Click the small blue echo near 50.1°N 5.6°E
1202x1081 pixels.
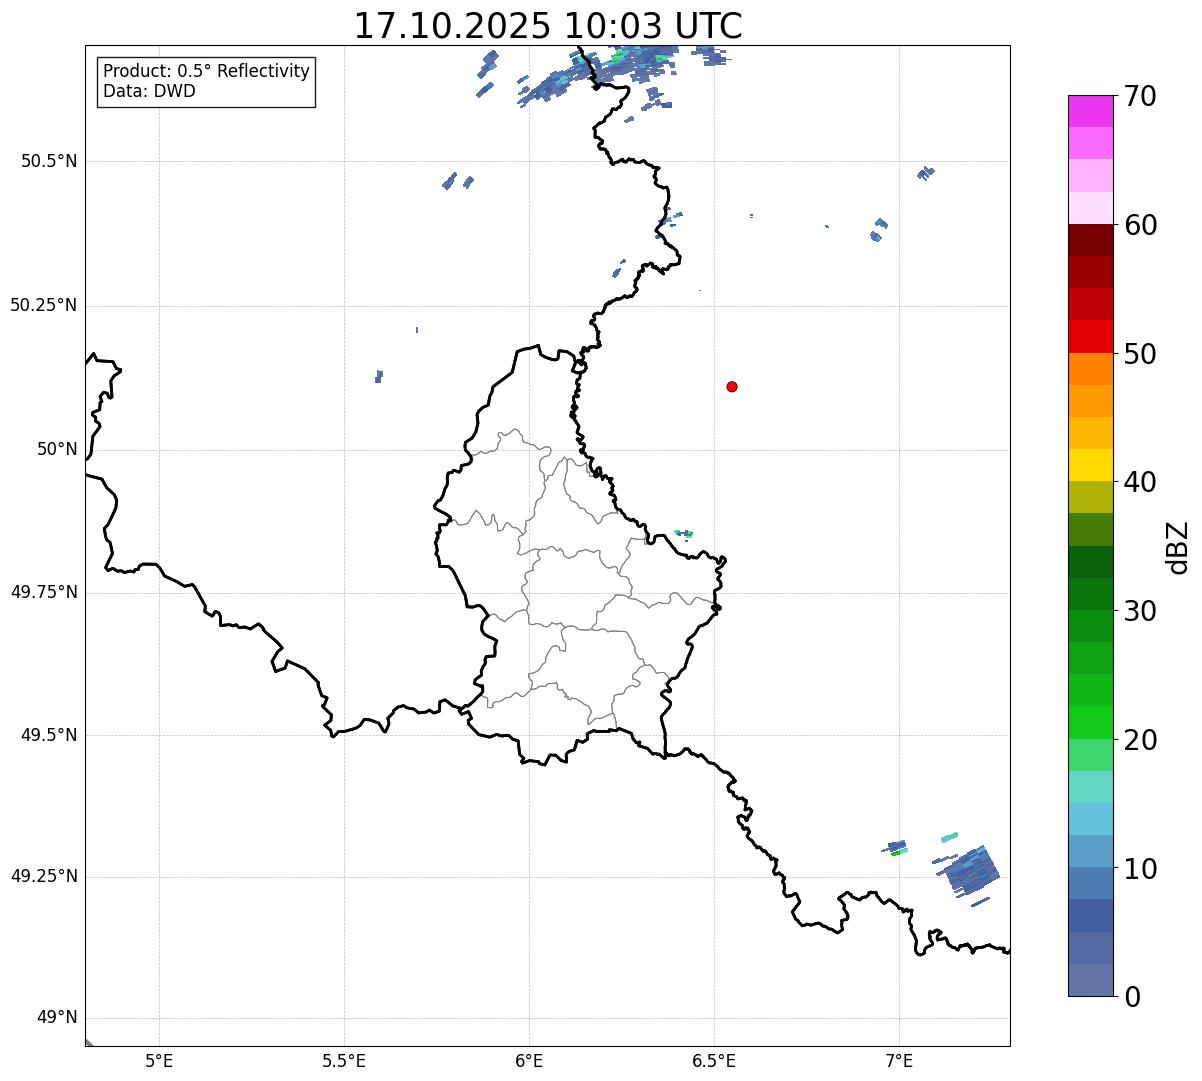[379, 376]
